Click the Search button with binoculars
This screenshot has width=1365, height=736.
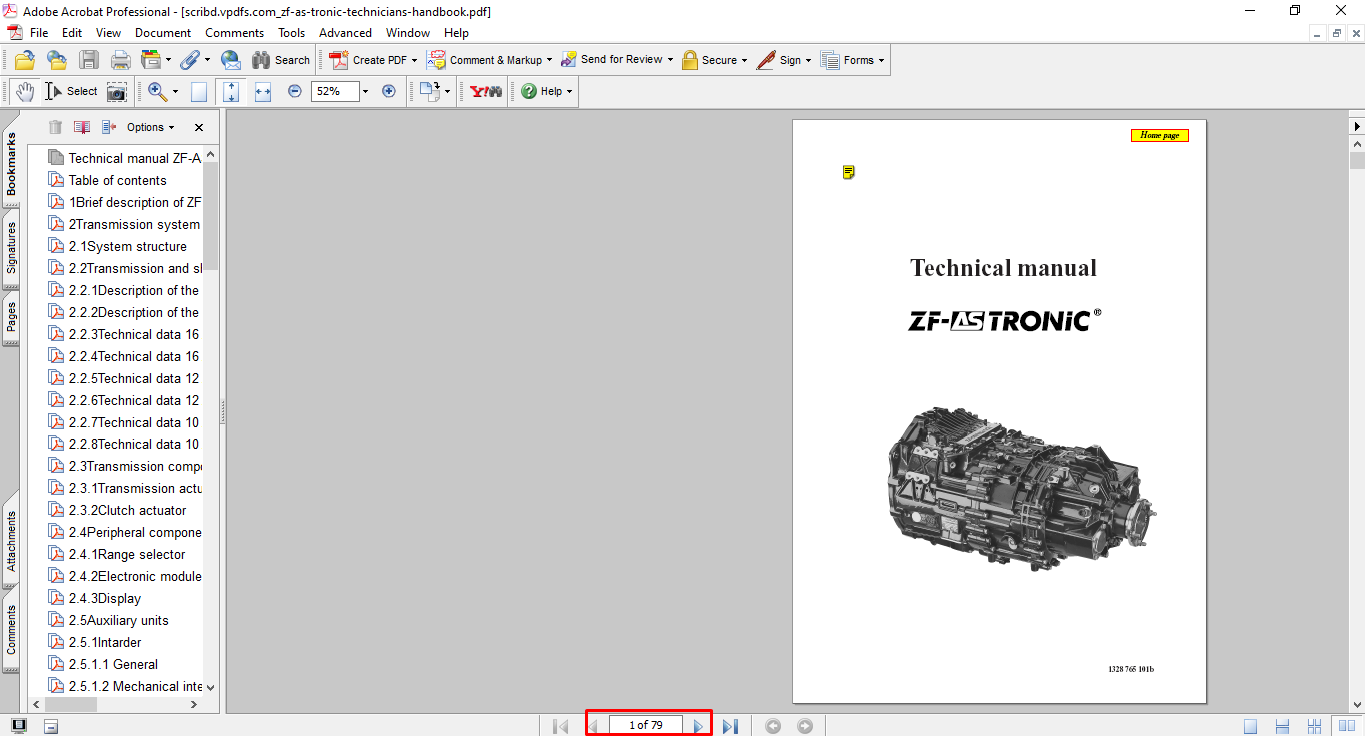281,60
